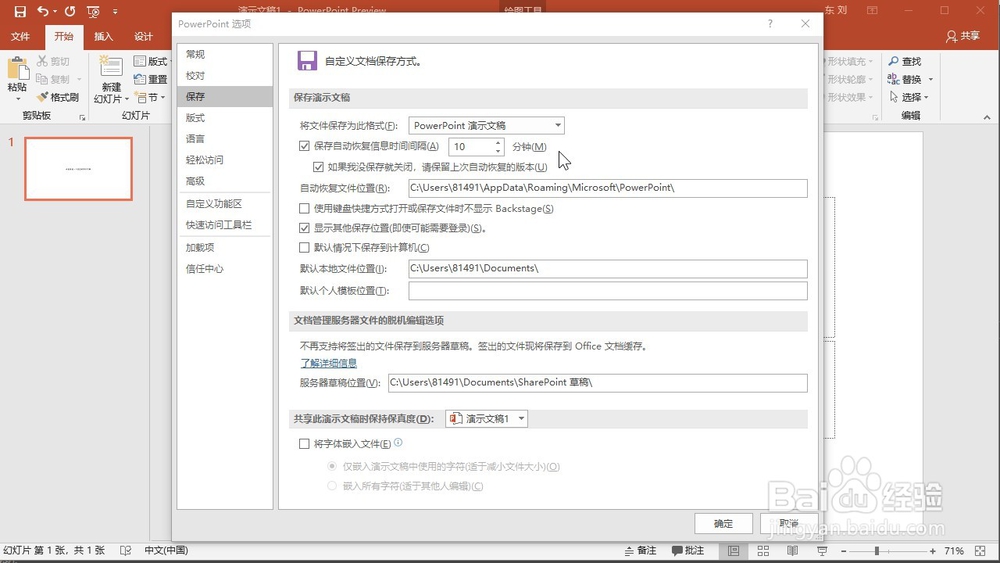Click the font embedding info icon

click(398, 442)
